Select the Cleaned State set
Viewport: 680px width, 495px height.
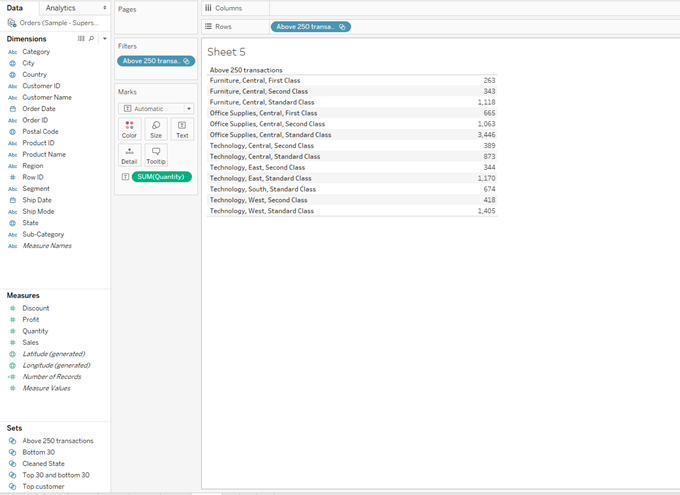tap(43, 464)
